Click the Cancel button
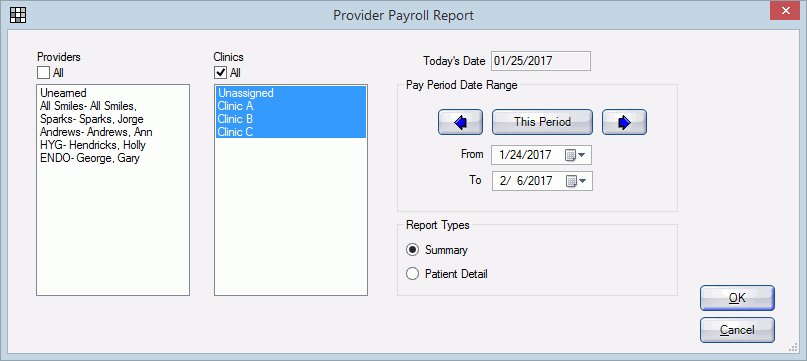The image size is (807, 361). pyautogui.click(x=737, y=330)
